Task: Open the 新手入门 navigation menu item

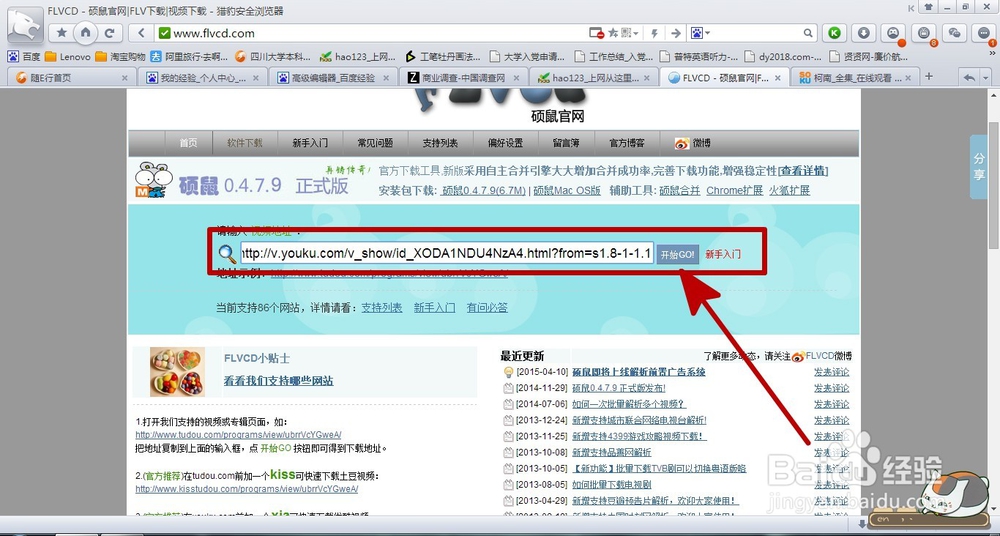Action: [x=310, y=143]
